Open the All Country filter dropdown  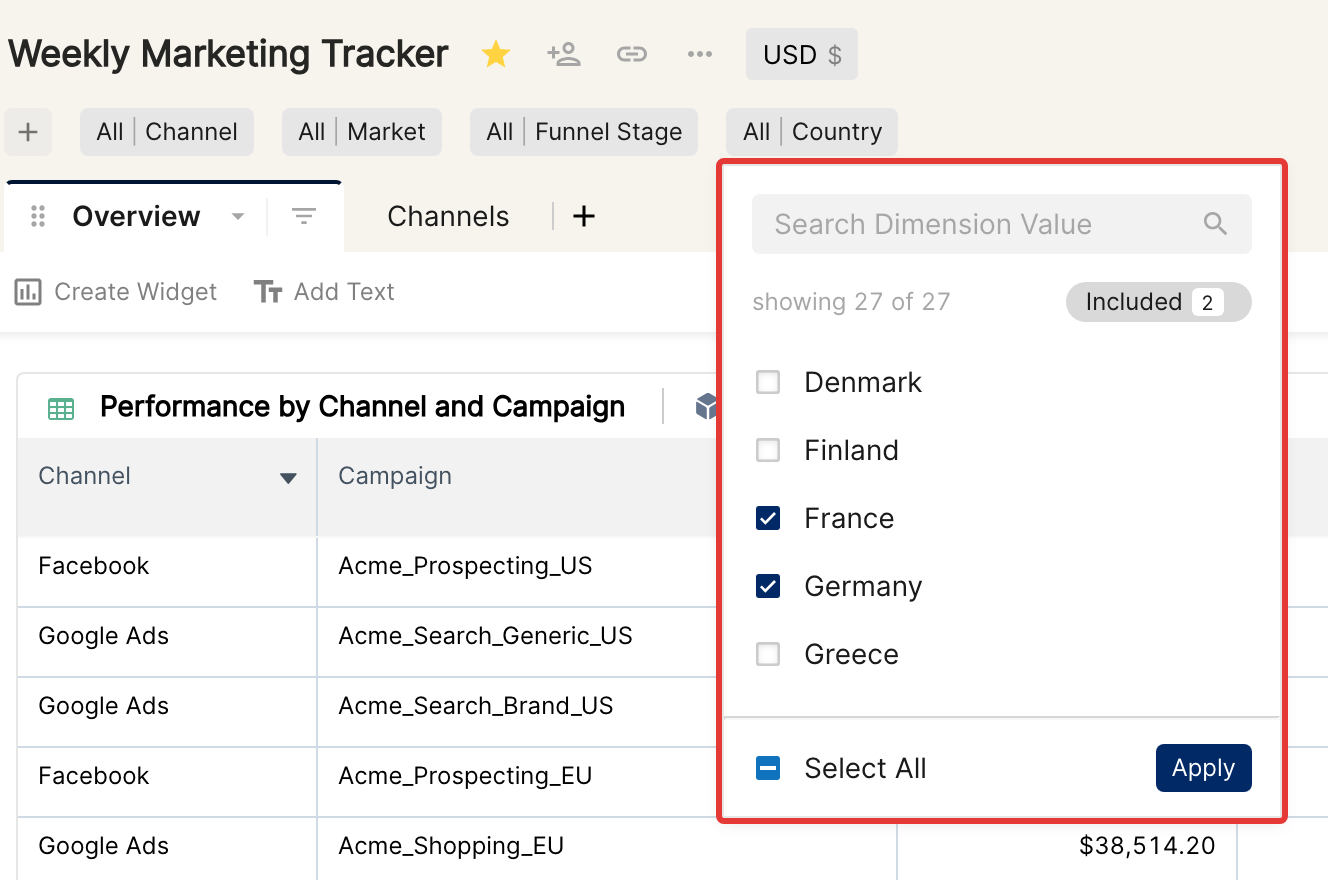[x=812, y=132]
